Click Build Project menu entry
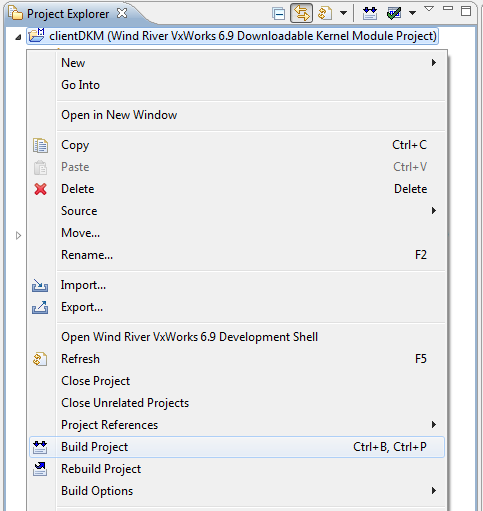483x511 pixels. pos(237,447)
